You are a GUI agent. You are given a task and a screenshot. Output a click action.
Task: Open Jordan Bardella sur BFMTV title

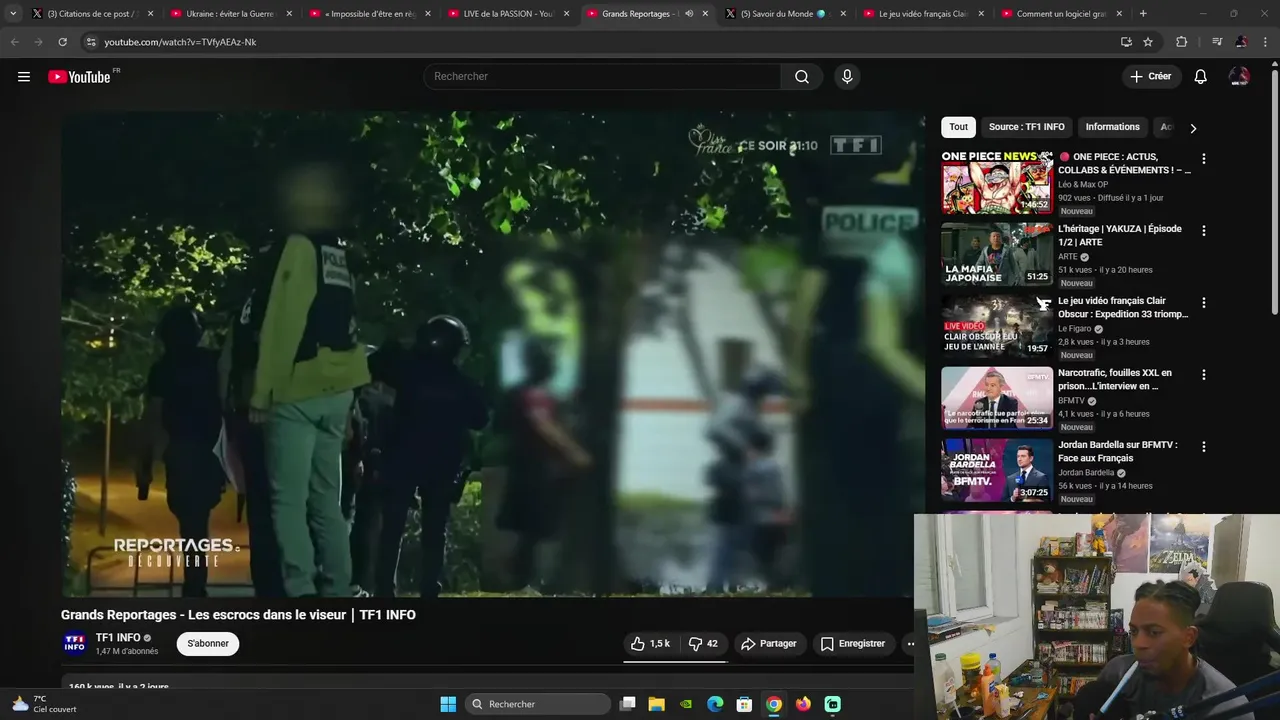click(1118, 452)
